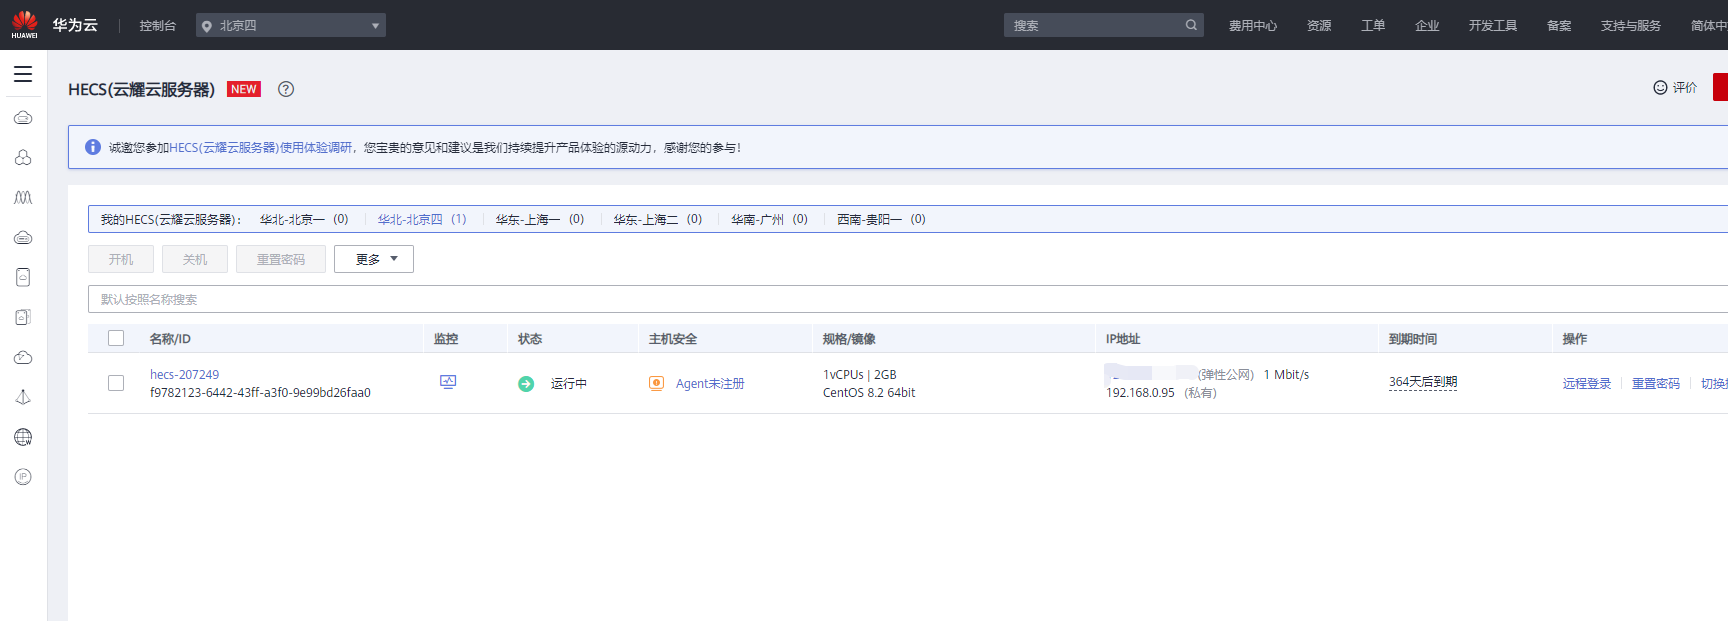This screenshot has height=621, width=1728.
Task: Open the cloud with arrow sidebar icon
Action: point(23,357)
